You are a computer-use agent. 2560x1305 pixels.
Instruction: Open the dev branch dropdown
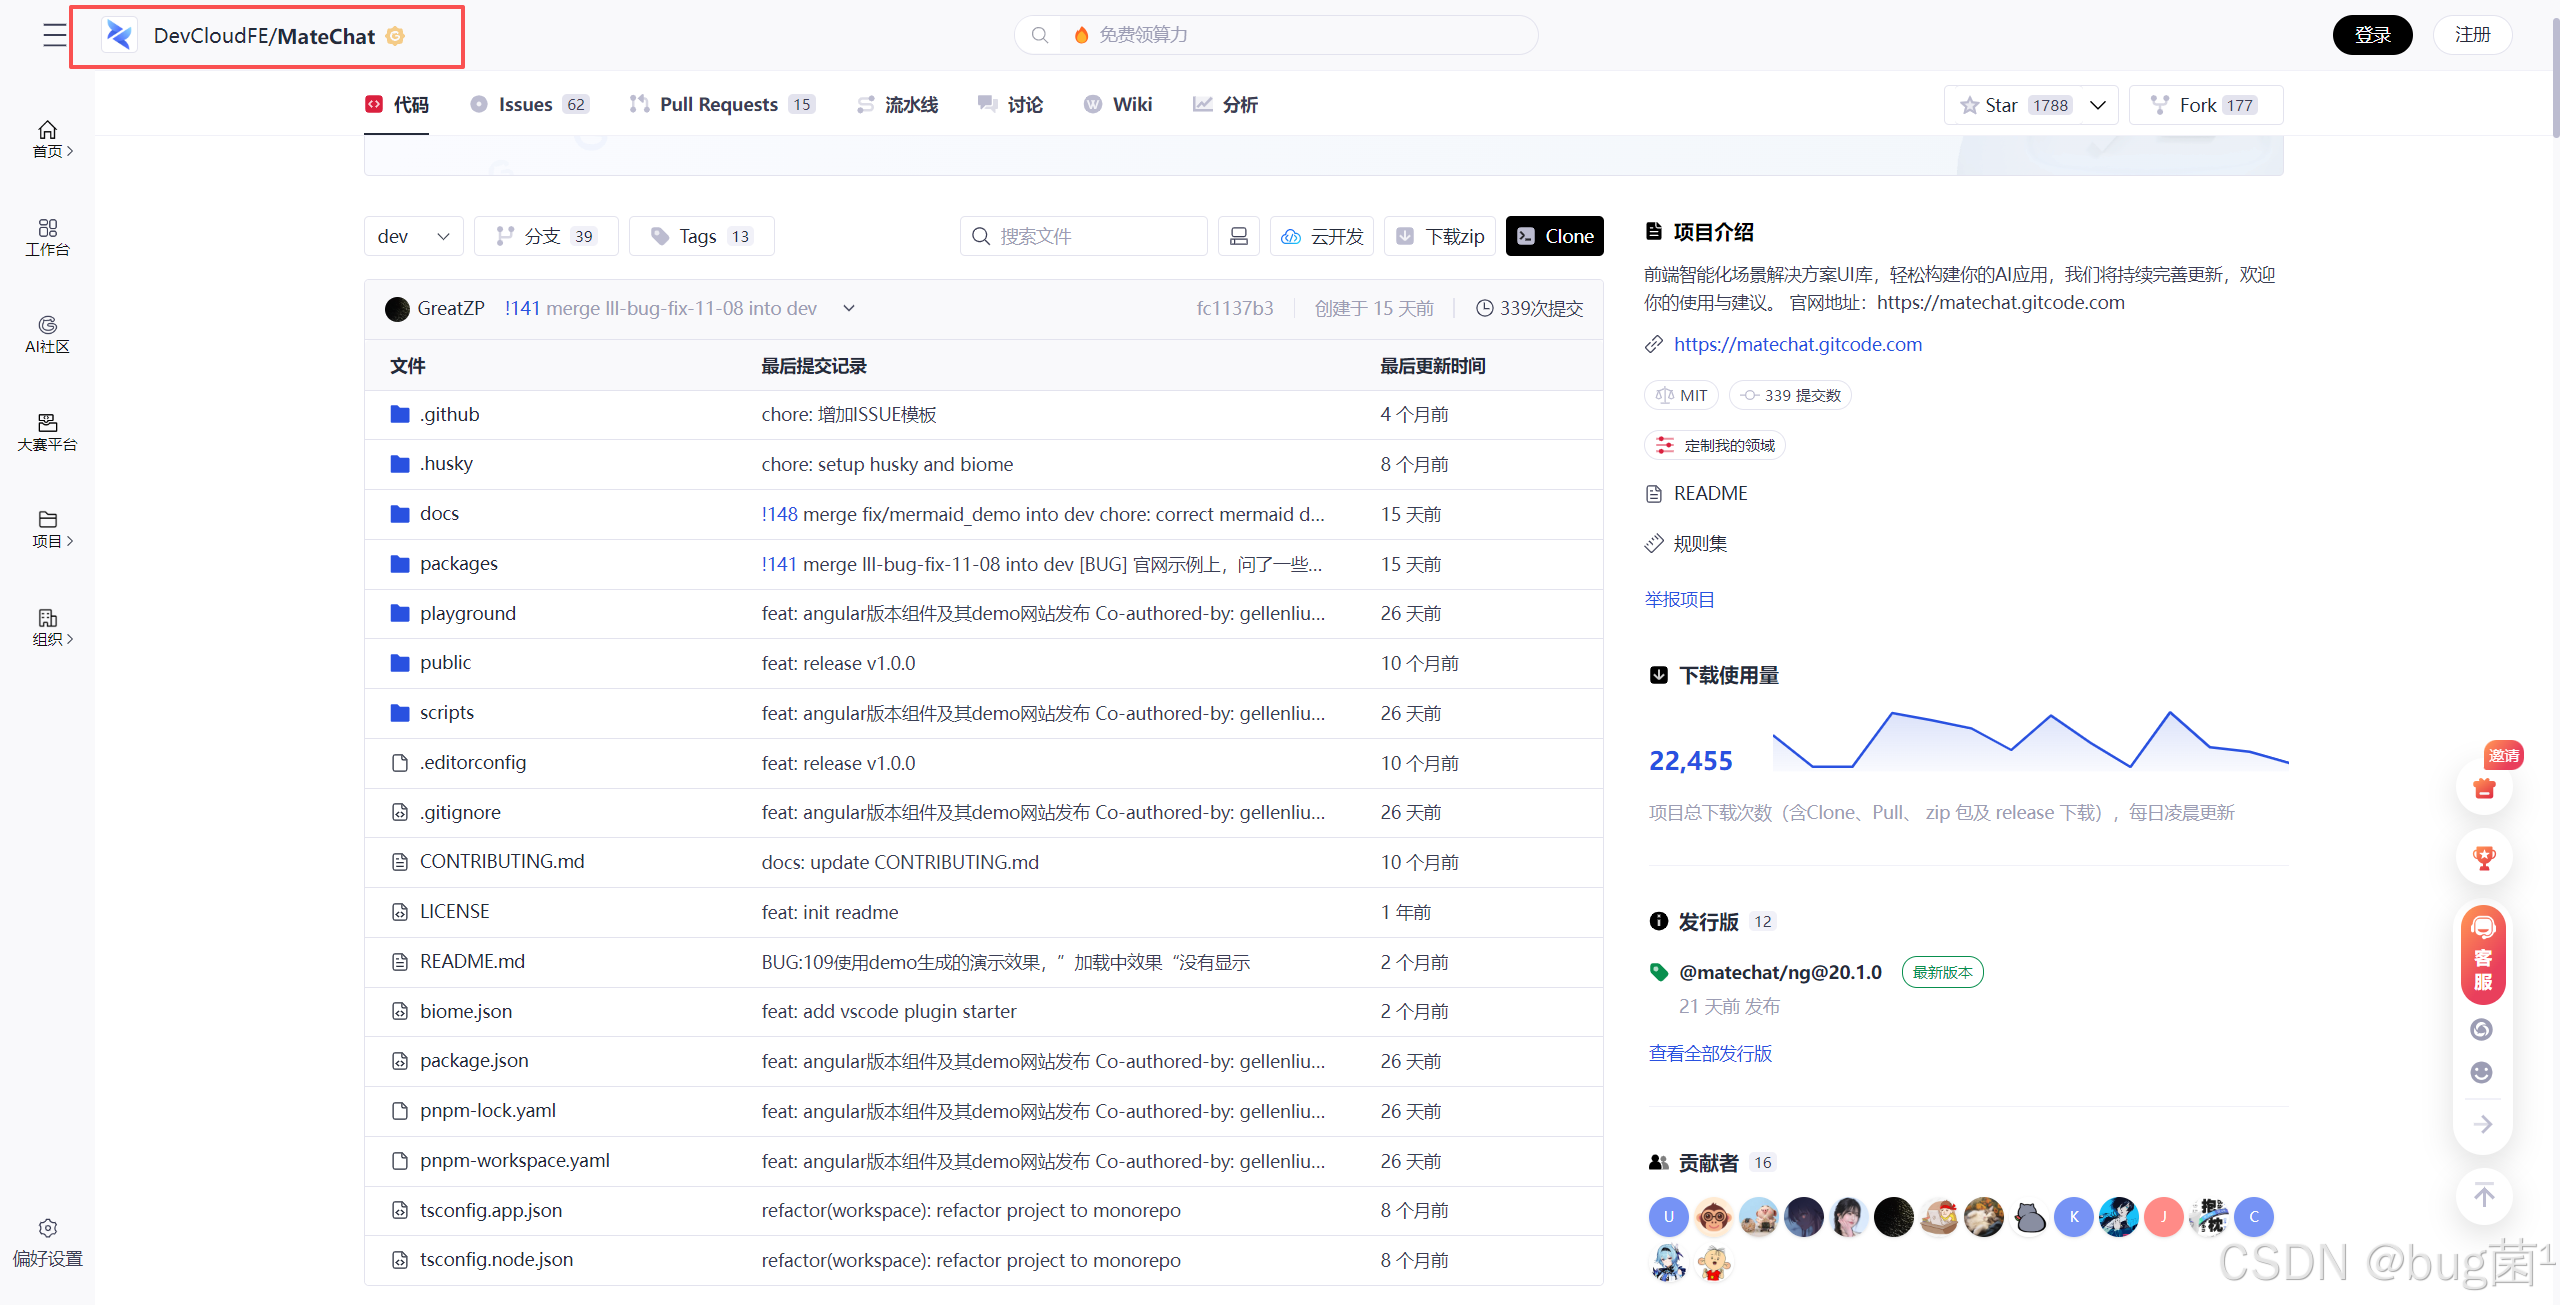(x=413, y=236)
